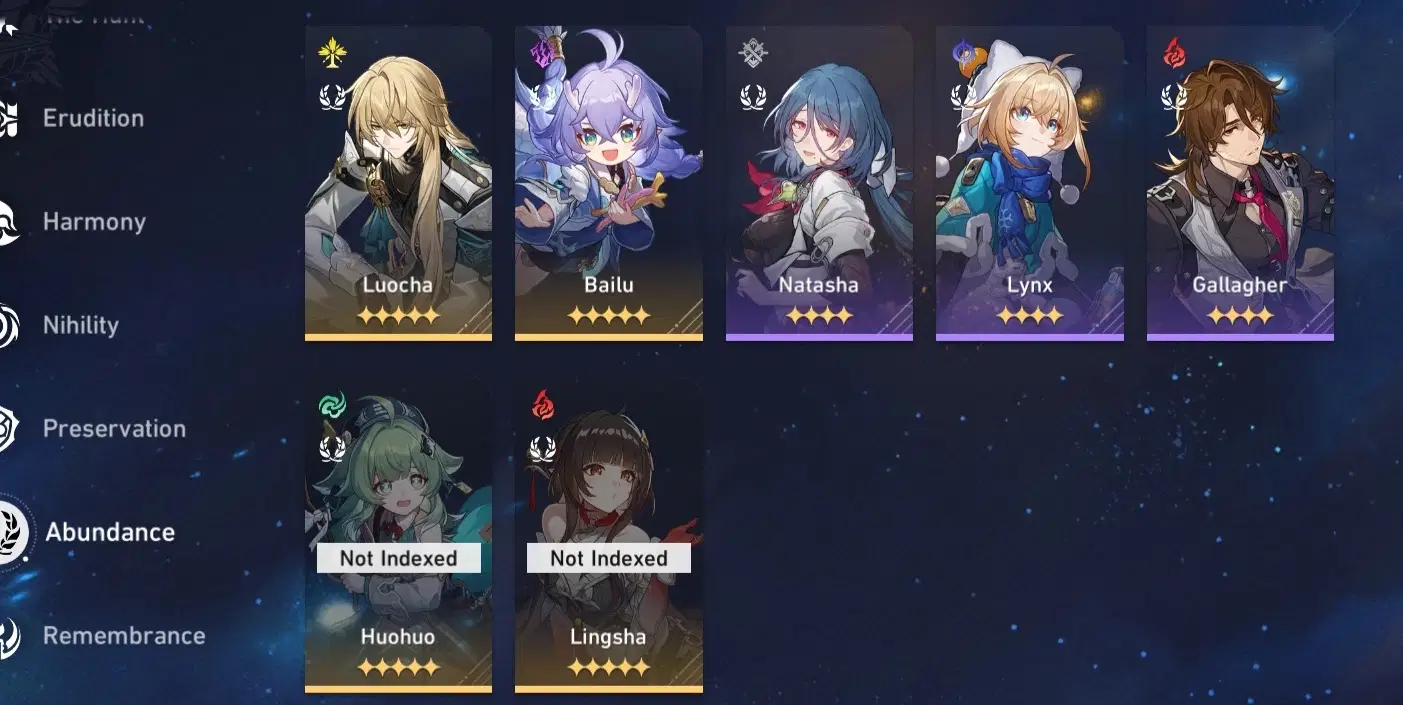Image resolution: width=1403 pixels, height=705 pixels.
Task: Click Gallagher's Fire element icon
Action: point(1174,53)
